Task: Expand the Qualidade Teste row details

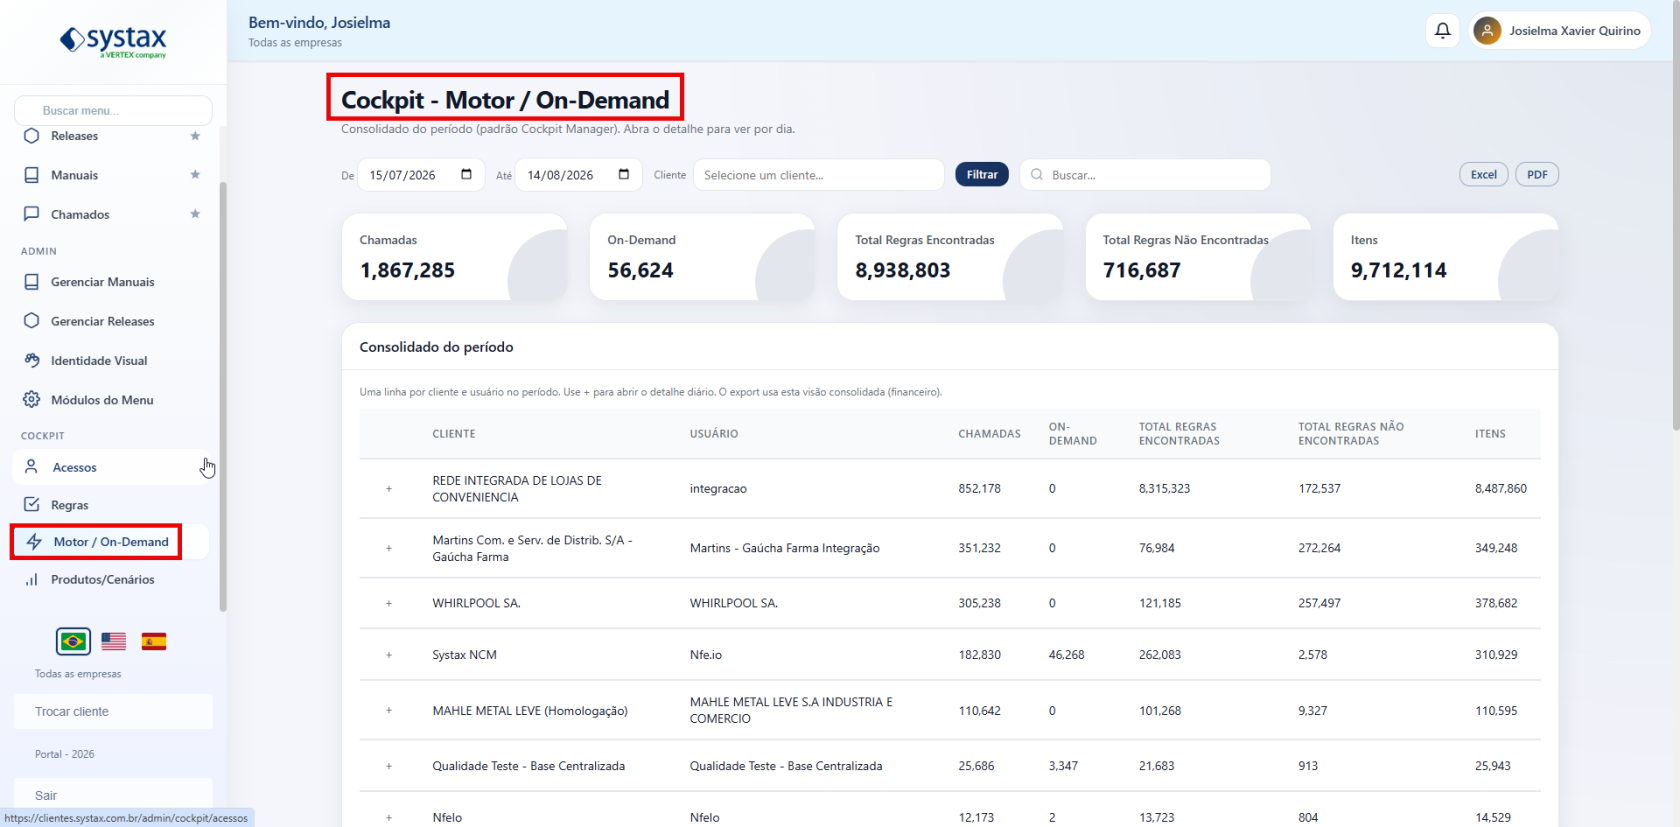Action: 389,766
